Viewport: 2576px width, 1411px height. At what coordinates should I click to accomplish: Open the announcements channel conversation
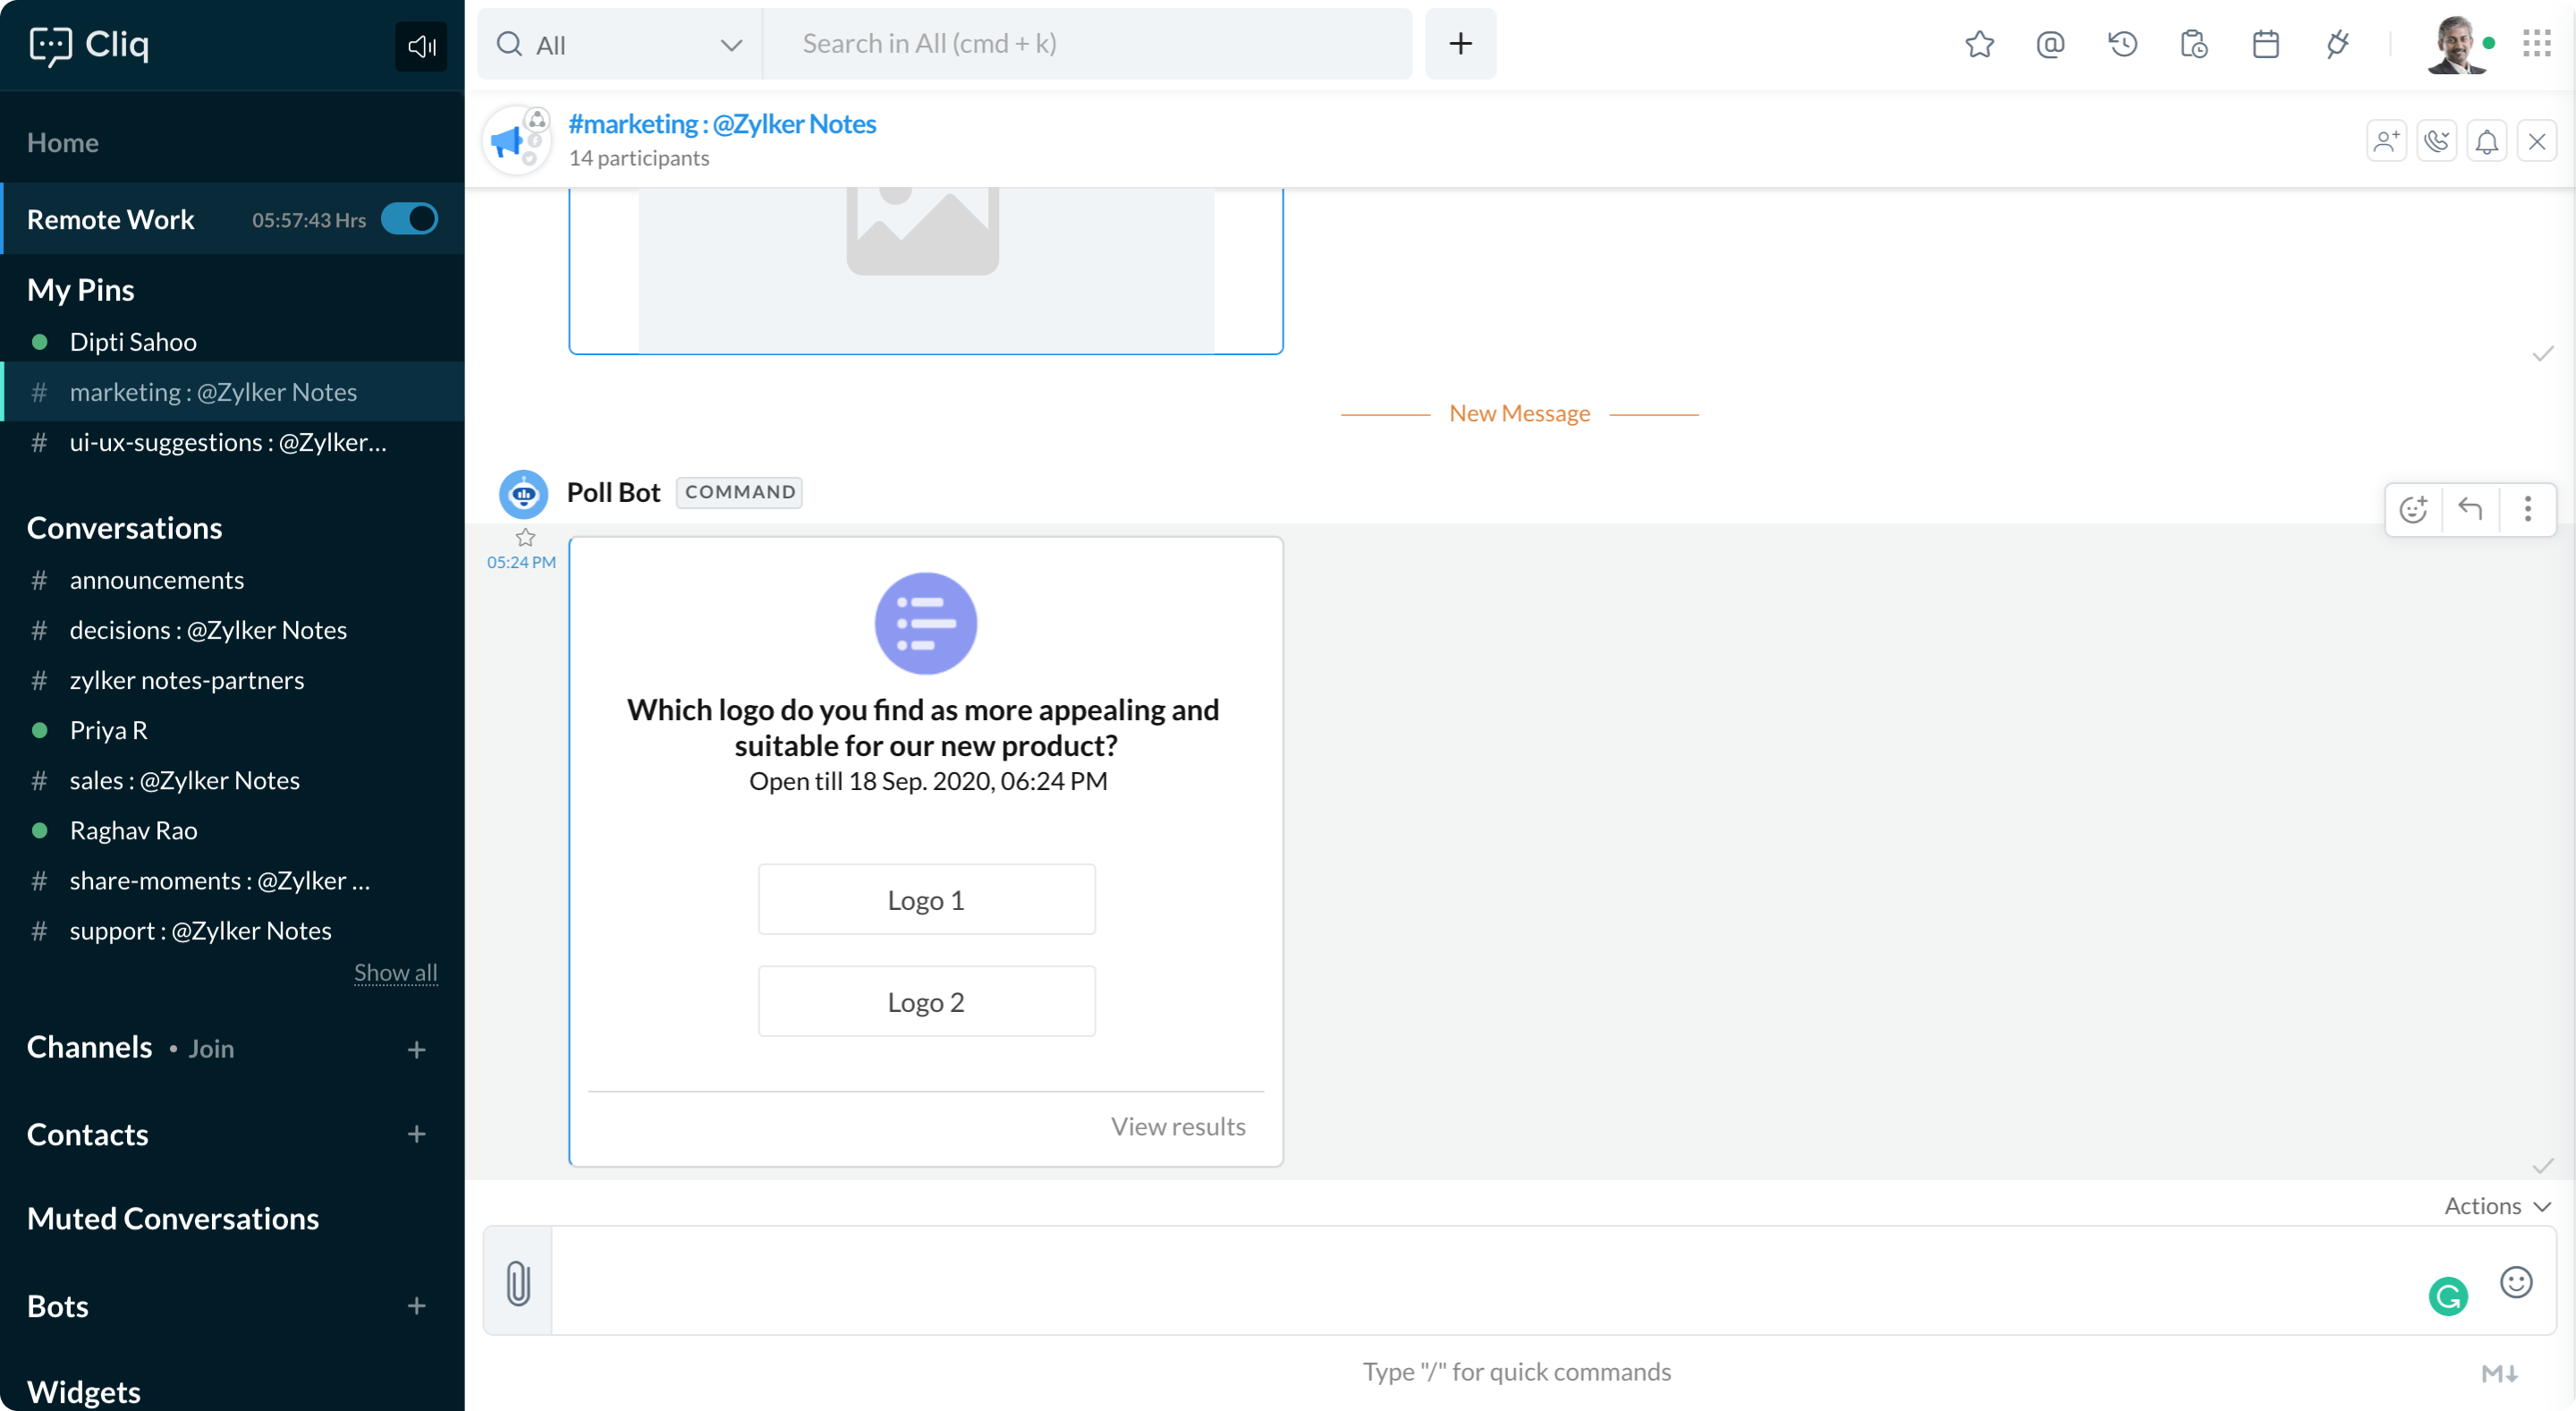point(157,580)
